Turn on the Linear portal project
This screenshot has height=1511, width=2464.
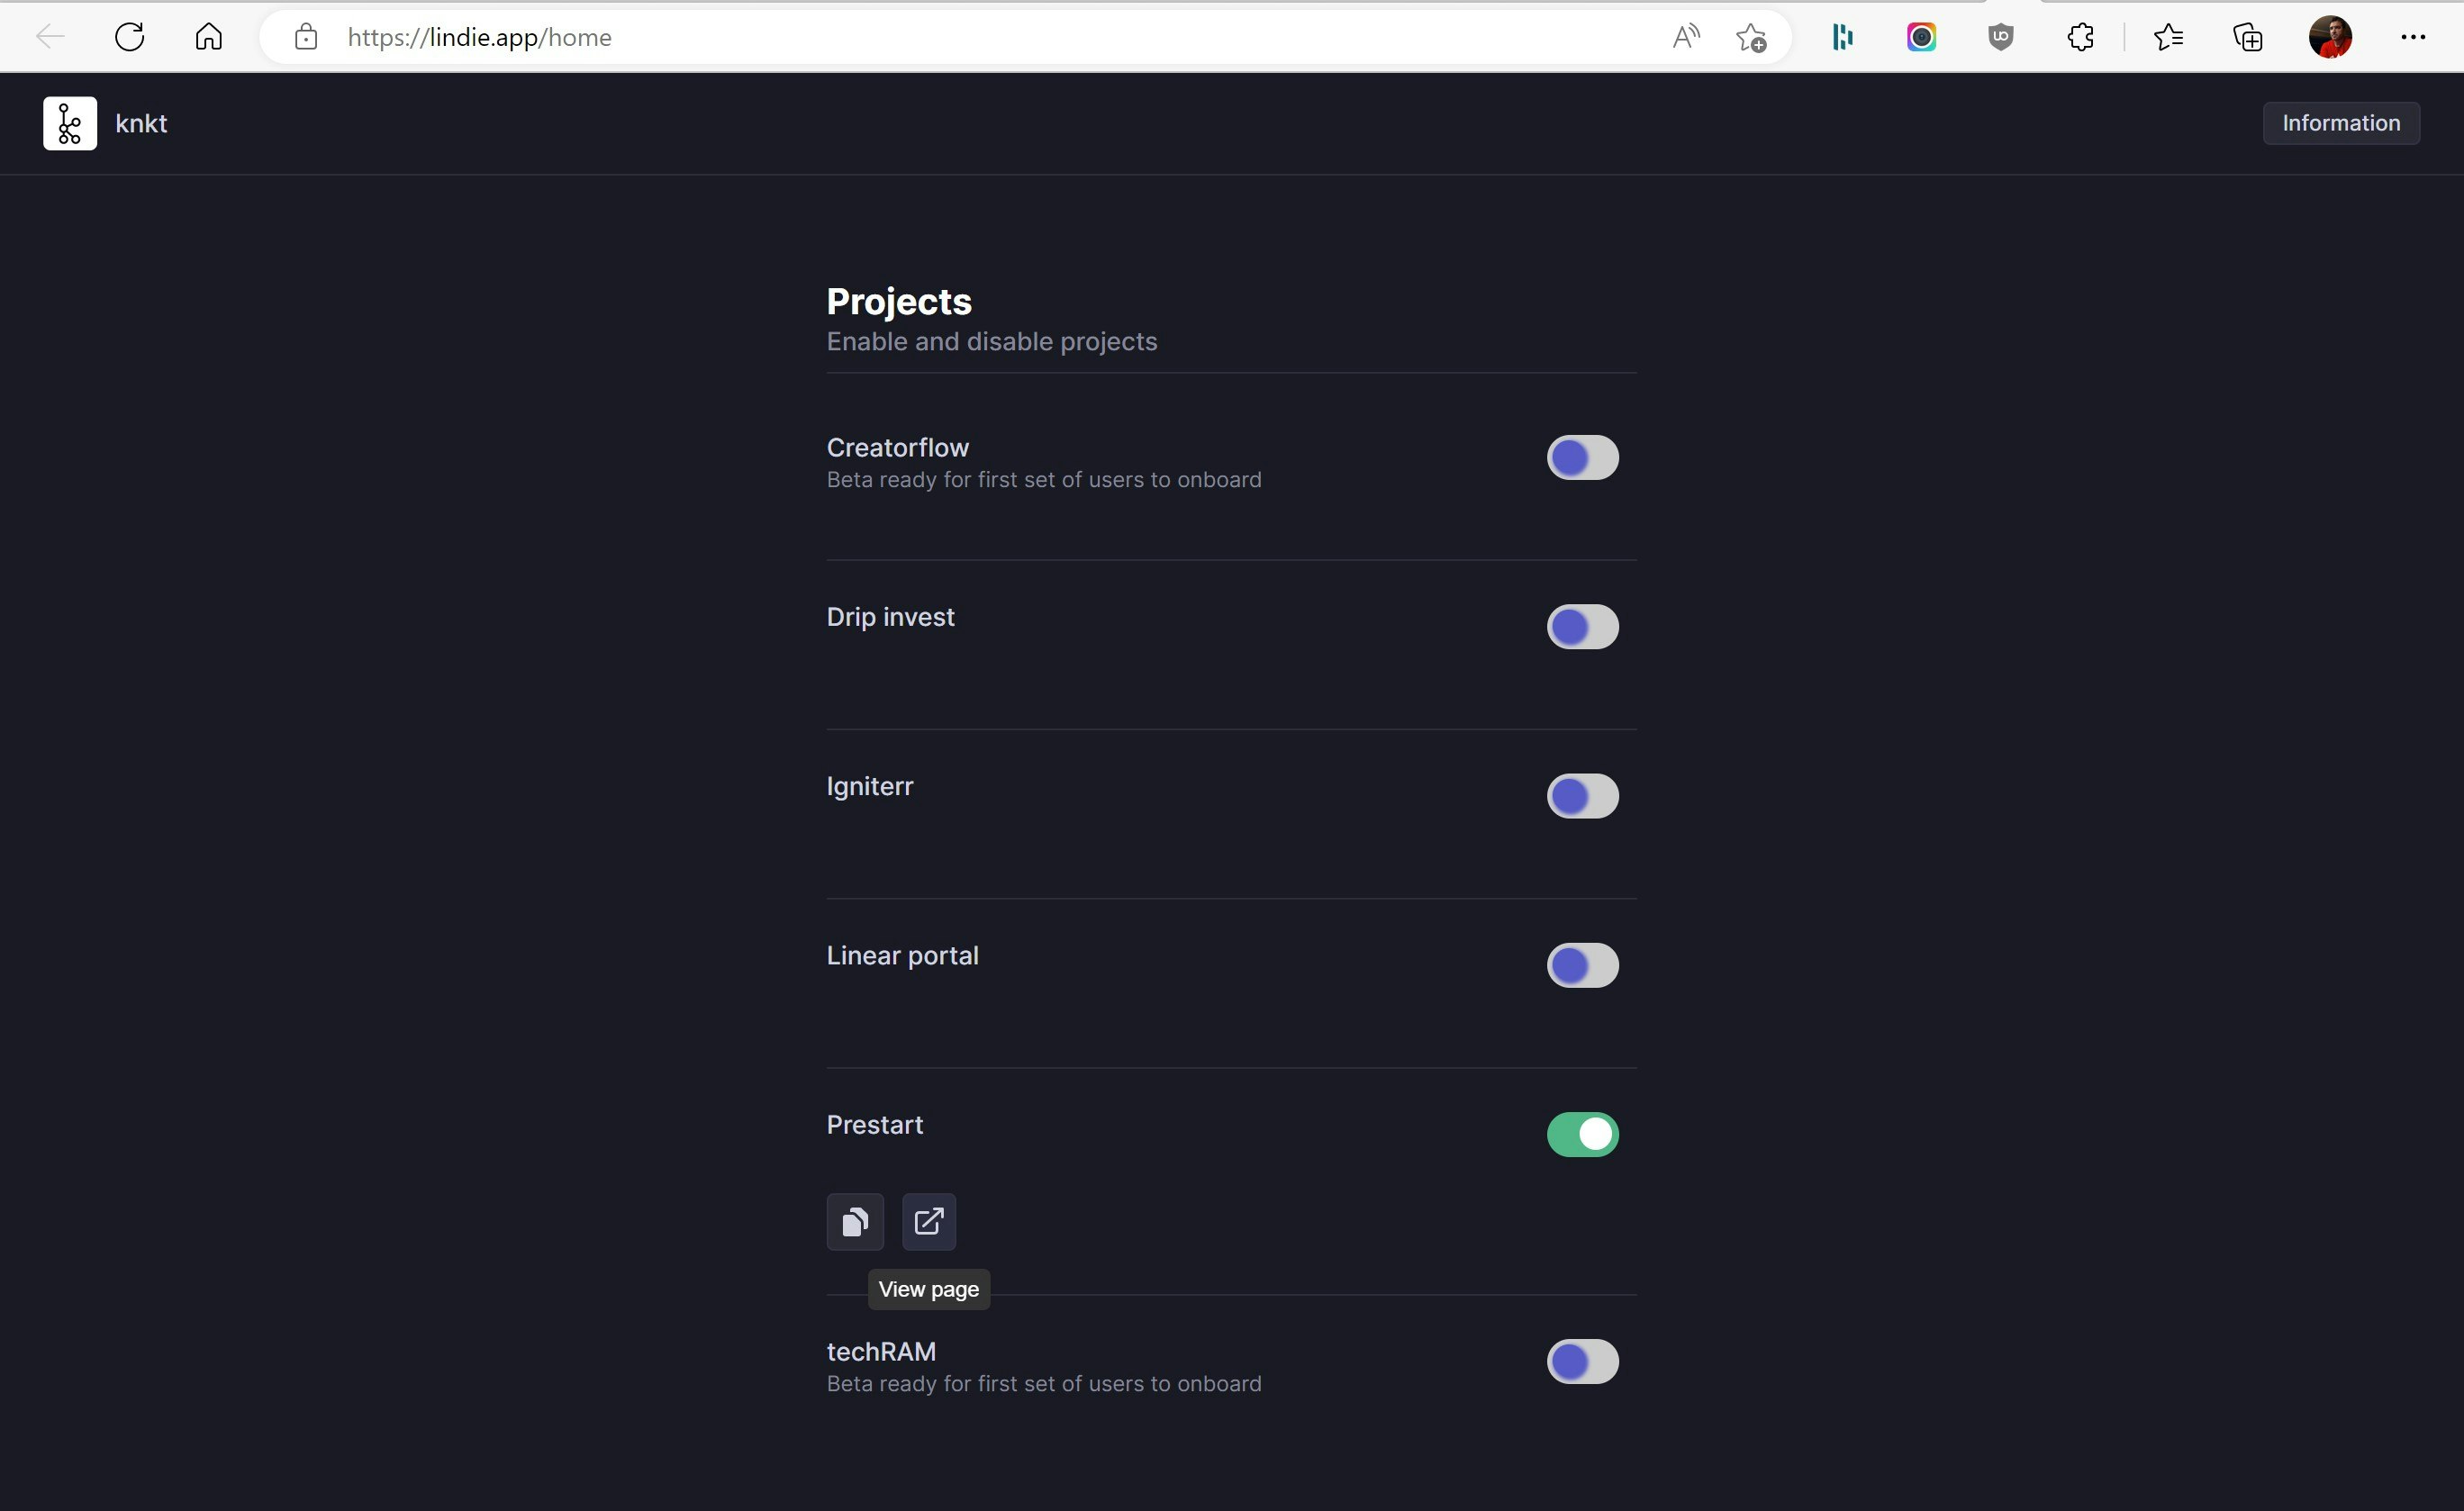1583,965
